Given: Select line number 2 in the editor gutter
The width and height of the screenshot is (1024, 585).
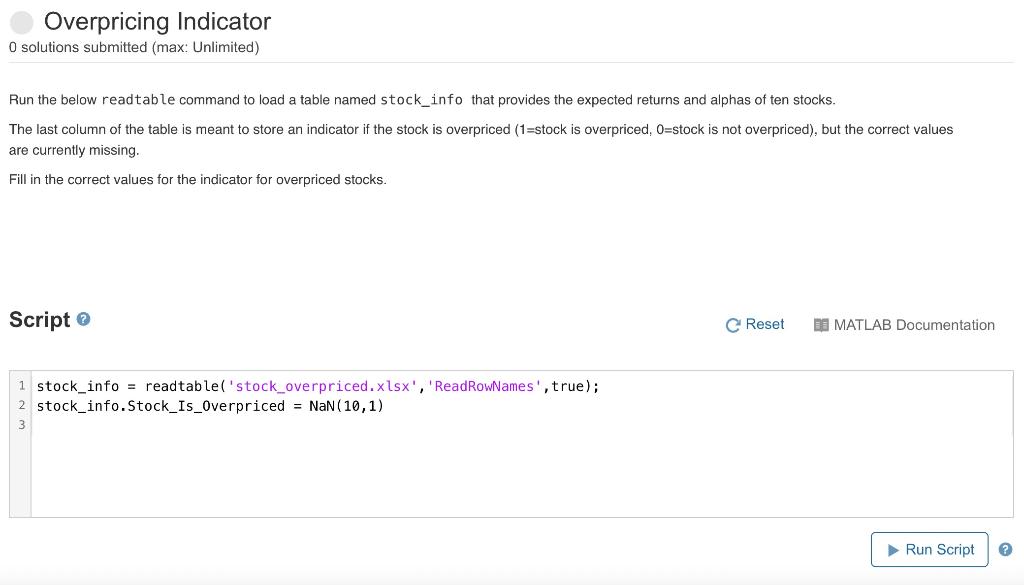Looking at the screenshot, I should (x=21, y=406).
